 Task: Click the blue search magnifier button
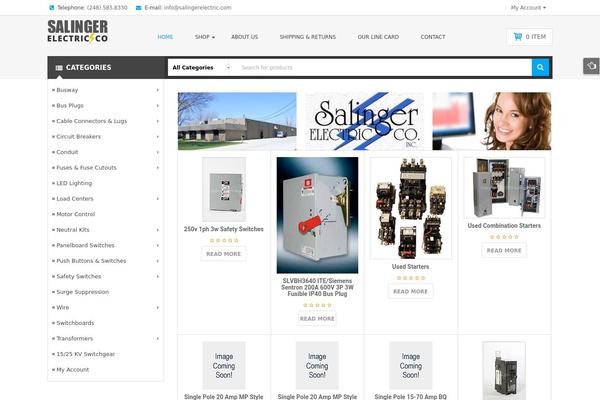pyautogui.click(x=540, y=67)
